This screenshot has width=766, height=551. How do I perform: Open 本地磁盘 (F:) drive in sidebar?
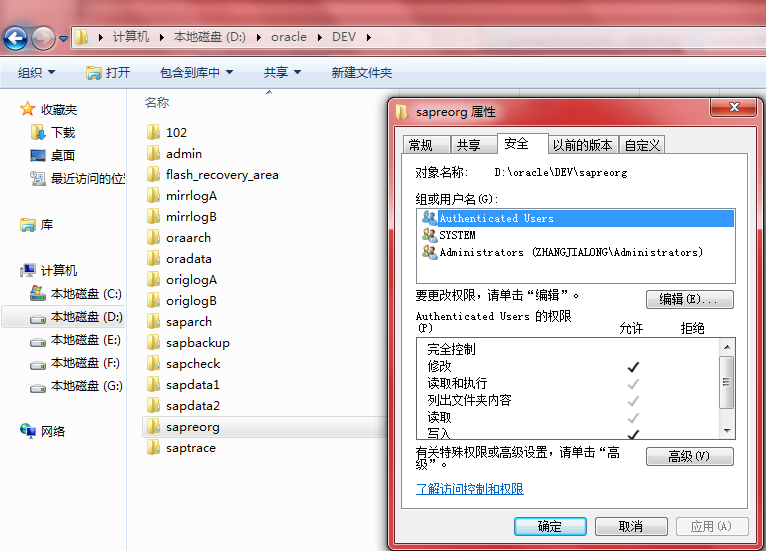(75, 363)
